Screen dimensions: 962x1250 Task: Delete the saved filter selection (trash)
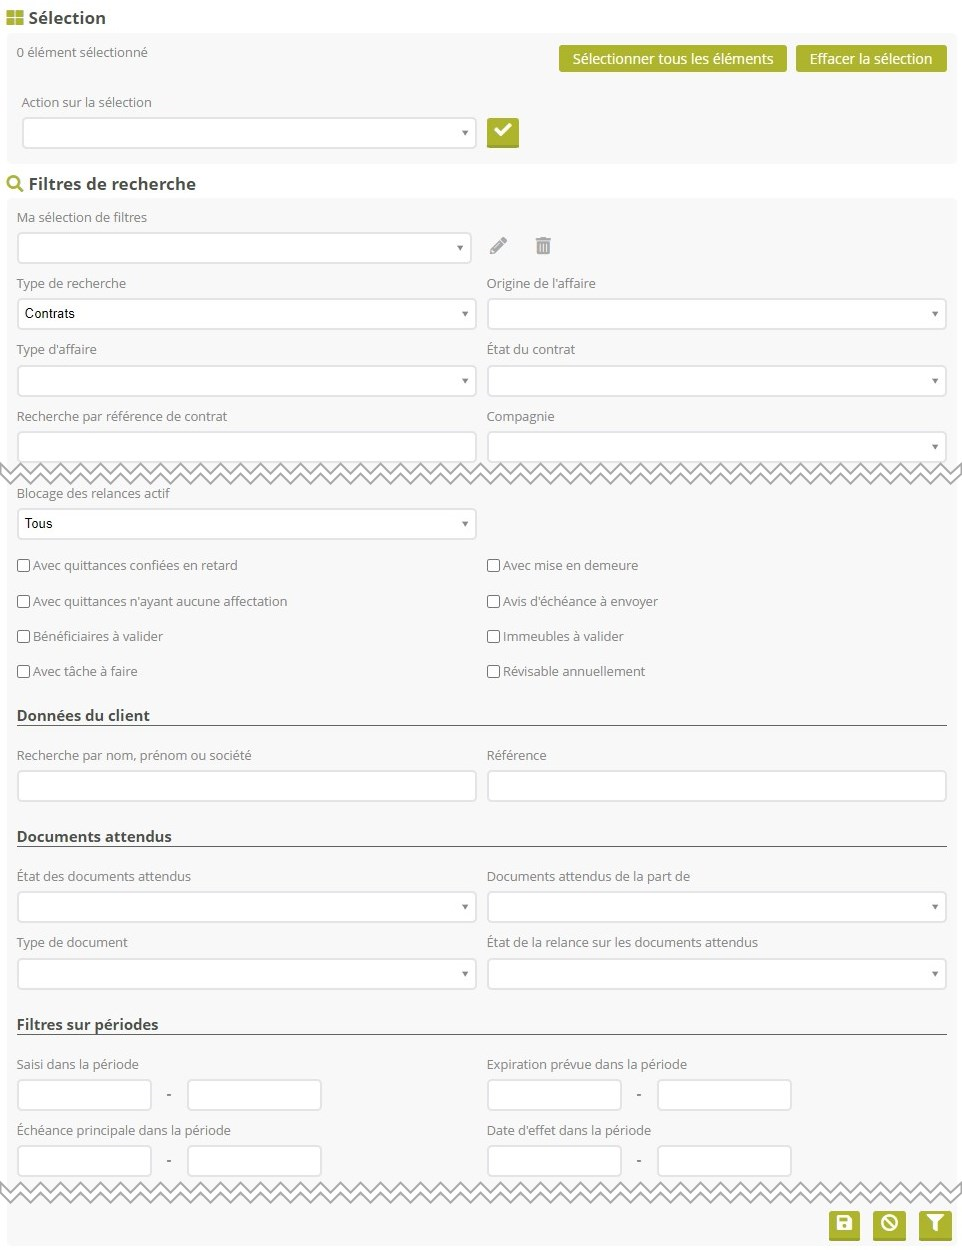[543, 246]
